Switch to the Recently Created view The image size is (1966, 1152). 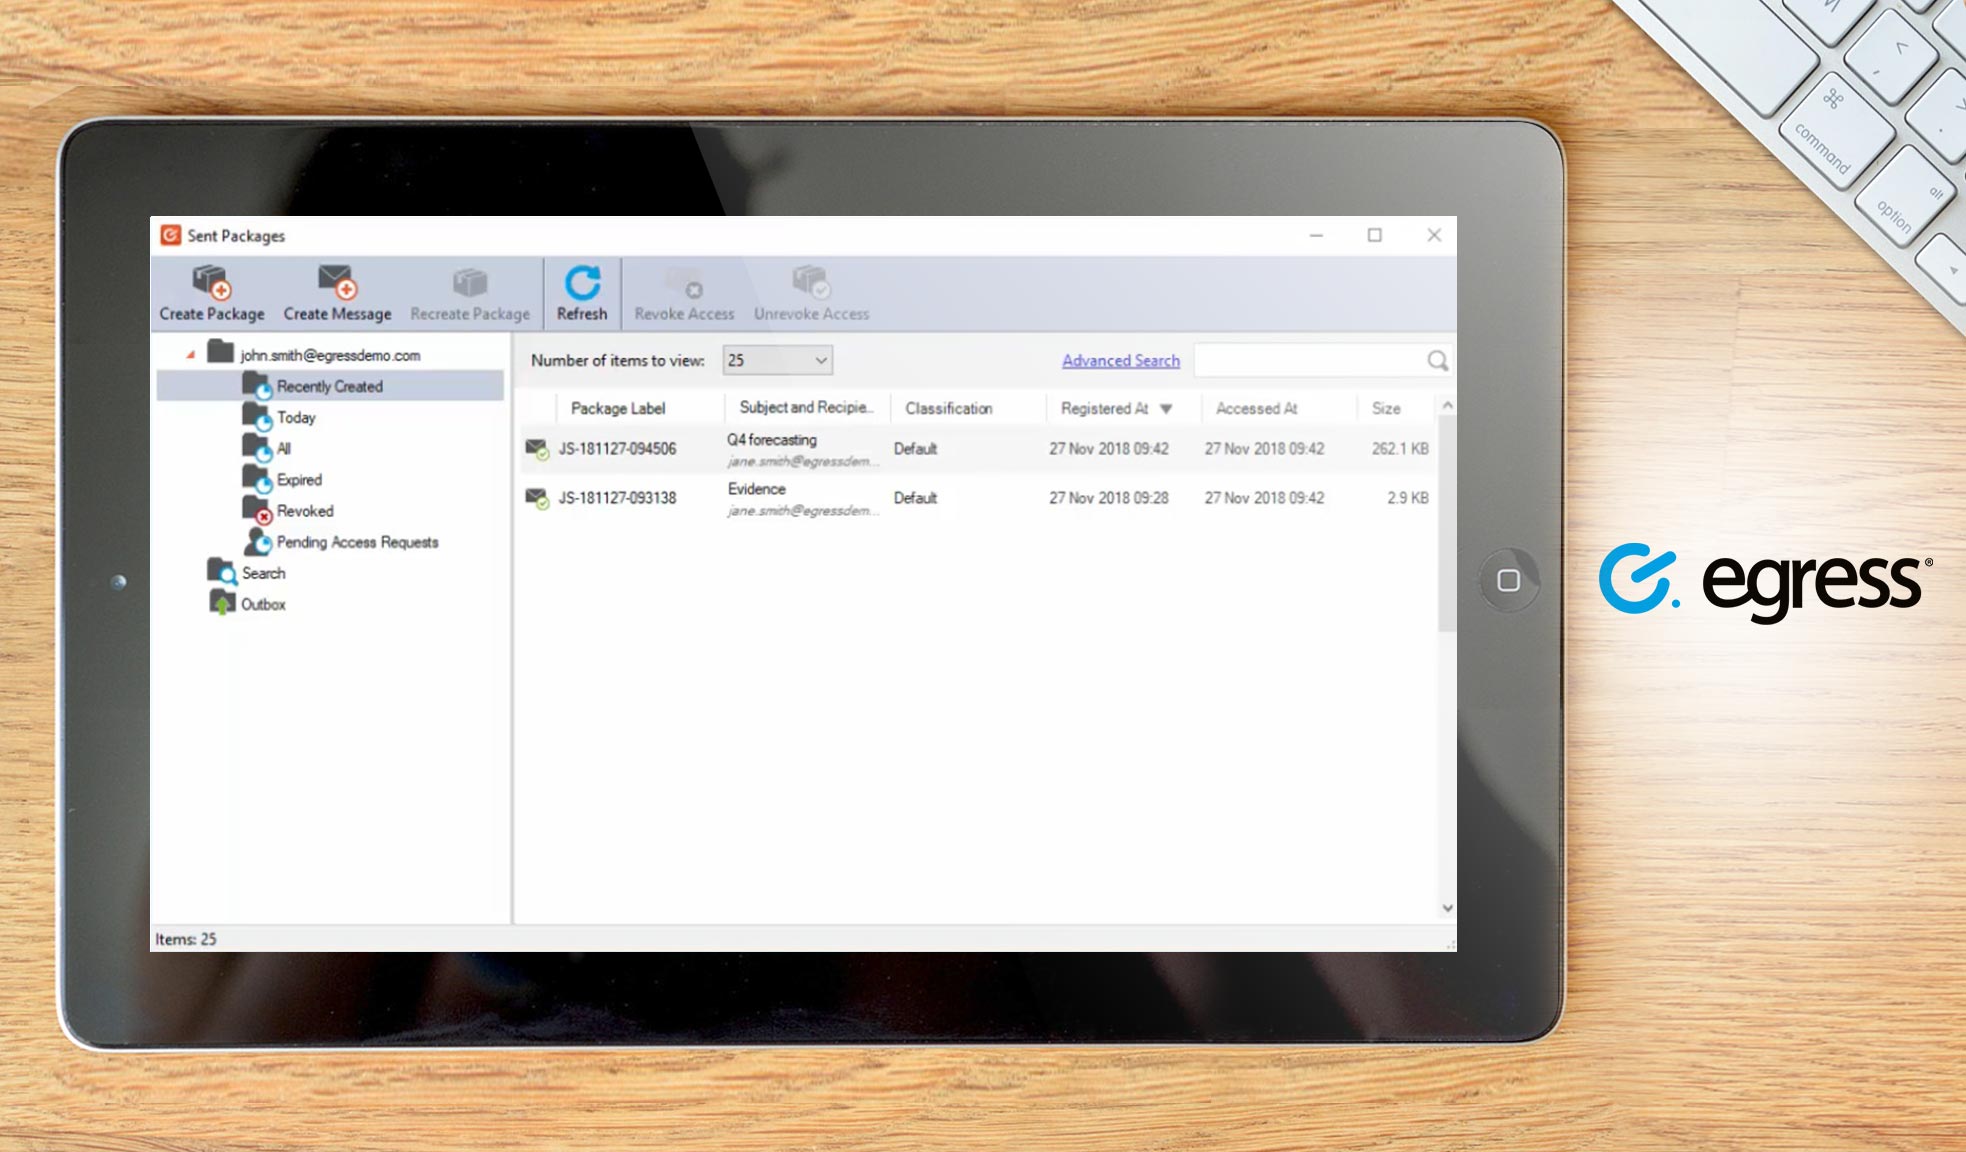click(330, 386)
